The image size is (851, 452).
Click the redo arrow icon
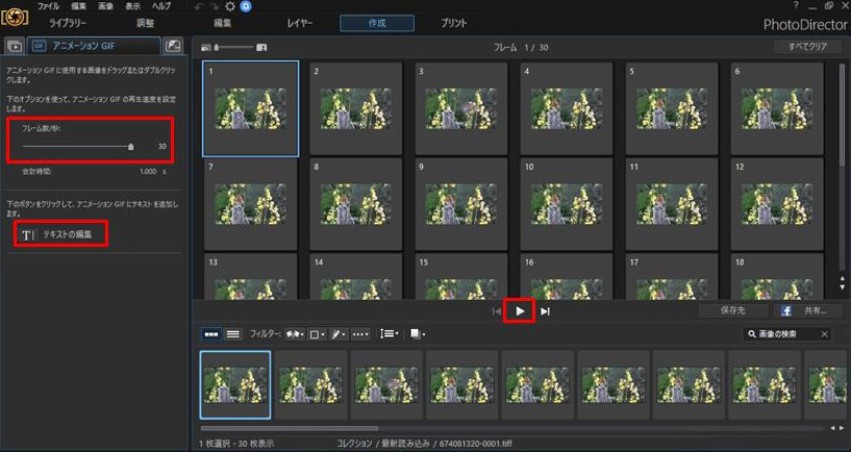point(214,7)
